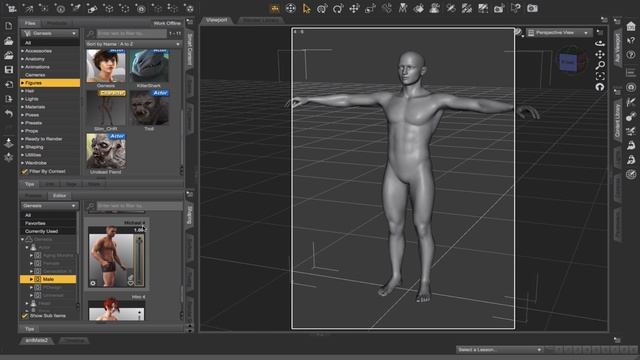Select the Node Selection arrow tool
This screenshot has width=640, height=360.
(x=306, y=9)
